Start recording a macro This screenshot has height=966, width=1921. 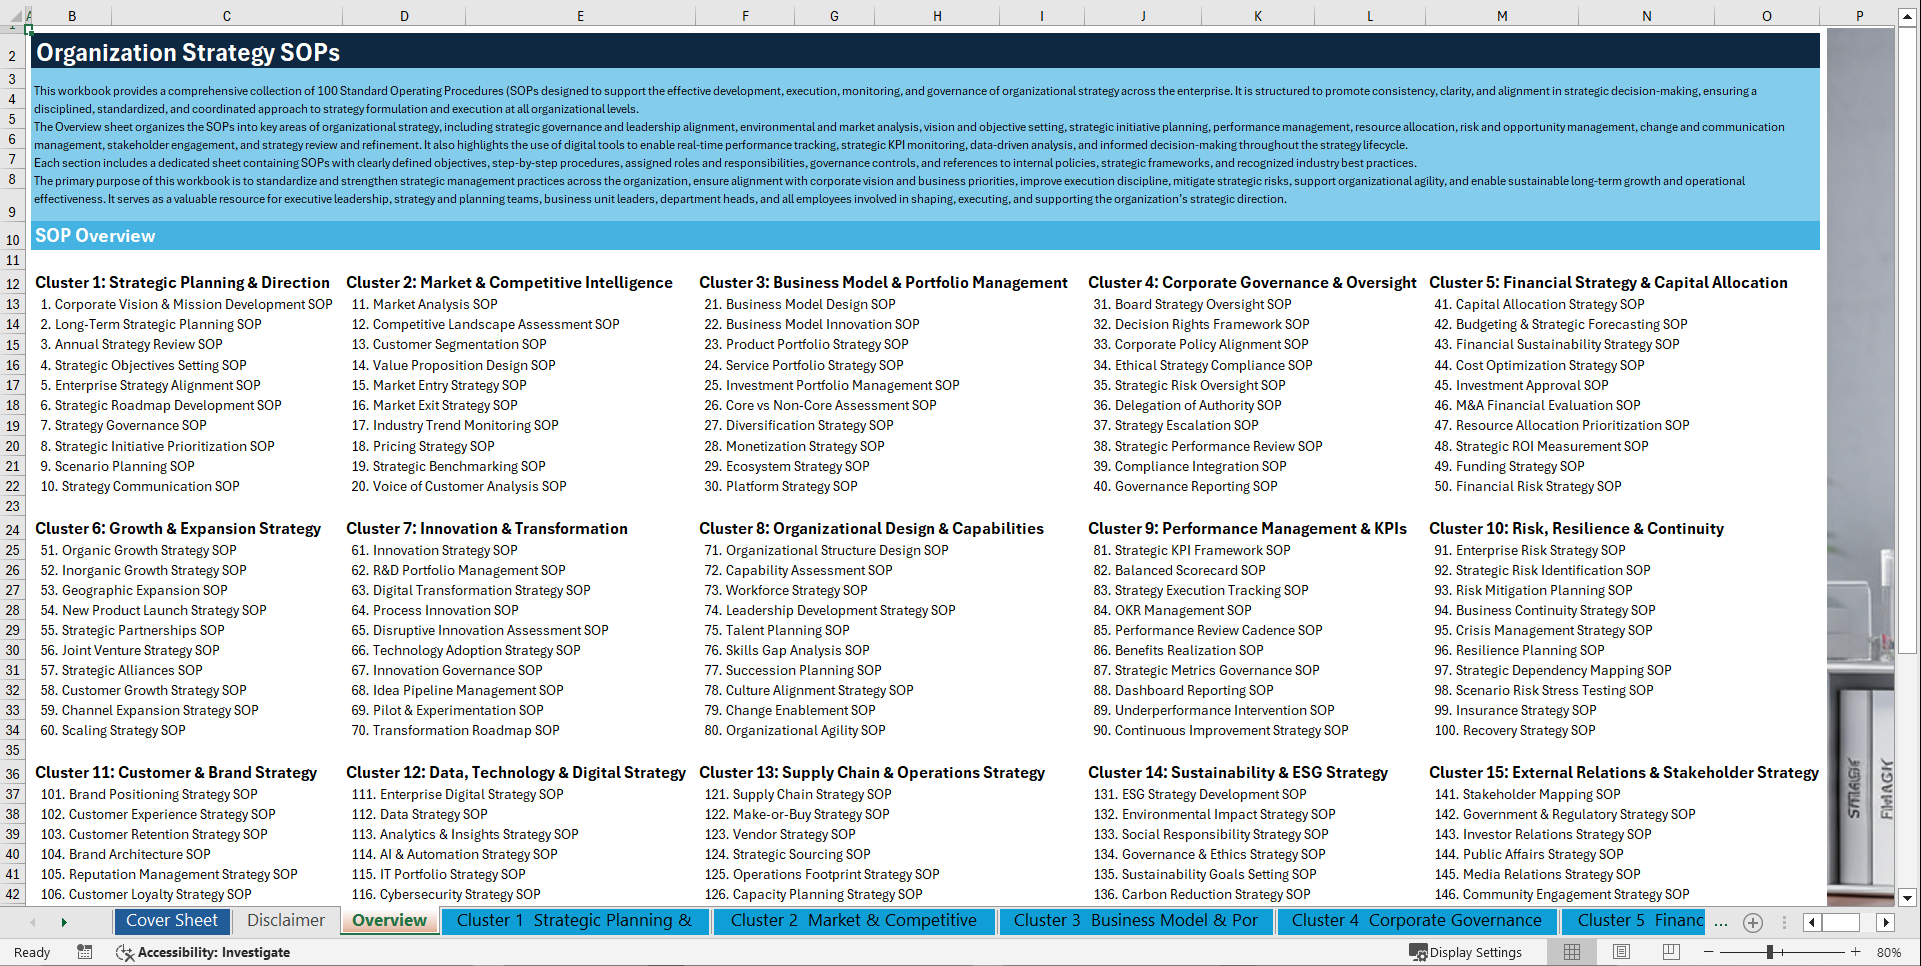tap(85, 952)
